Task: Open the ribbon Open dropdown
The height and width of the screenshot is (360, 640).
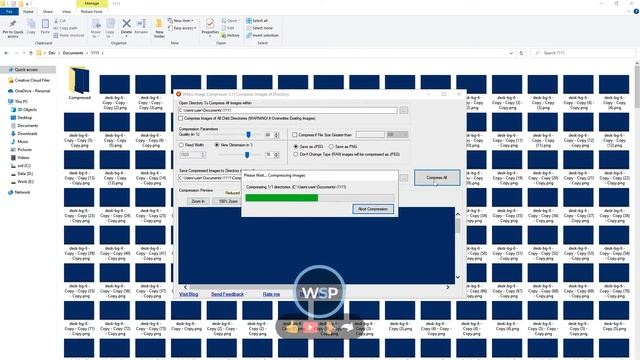Action: [231, 20]
